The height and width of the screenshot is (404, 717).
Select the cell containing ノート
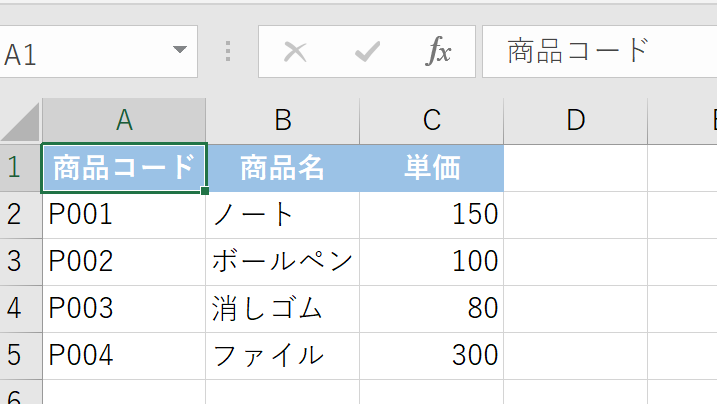point(283,215)
